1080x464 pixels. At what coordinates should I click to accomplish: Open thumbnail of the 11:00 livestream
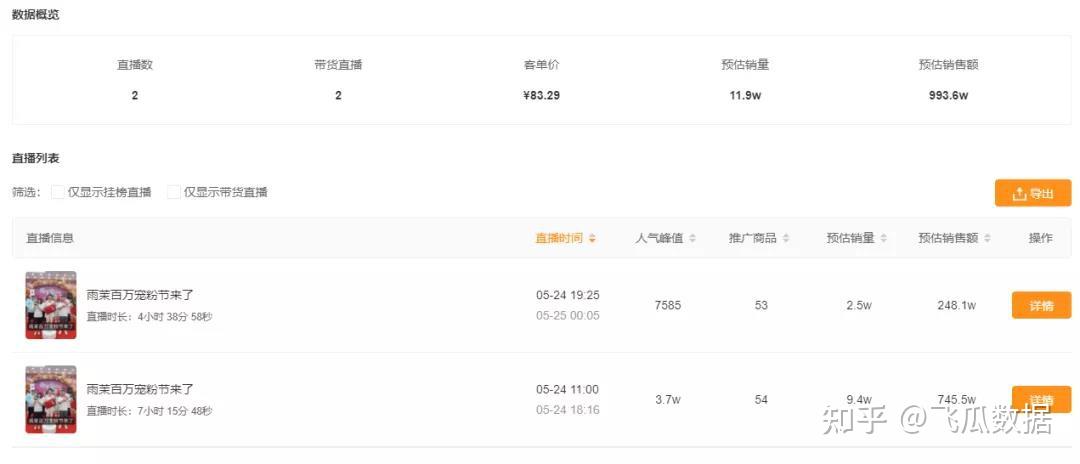(x=51, y=399)
